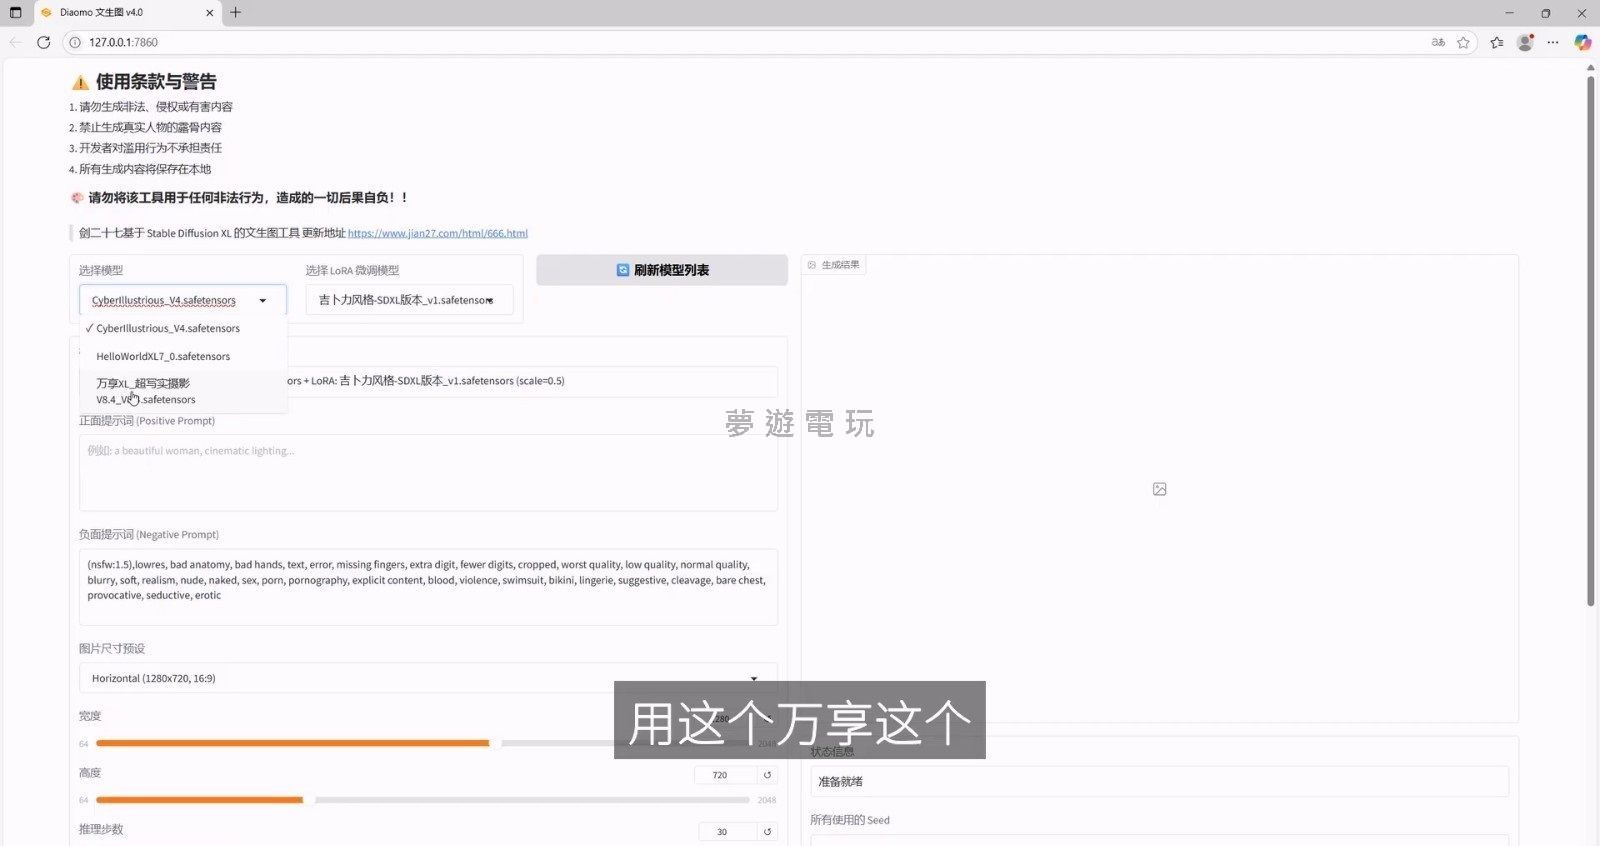Open the jian27.com update address link
The image size is (1600, 846).
(x=437, y=233)
